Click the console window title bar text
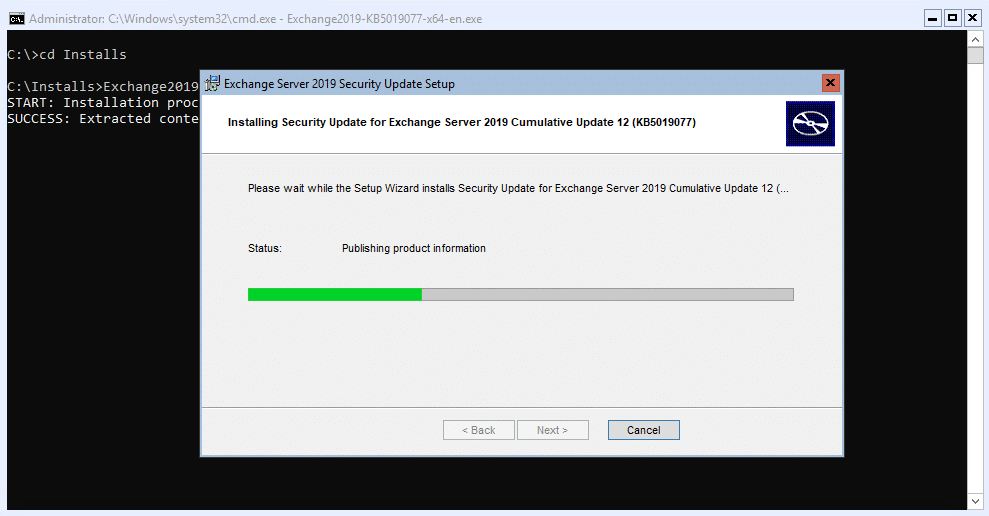This screenshot has height=516, width=989. pyautogui.click(x=255, y=19)
